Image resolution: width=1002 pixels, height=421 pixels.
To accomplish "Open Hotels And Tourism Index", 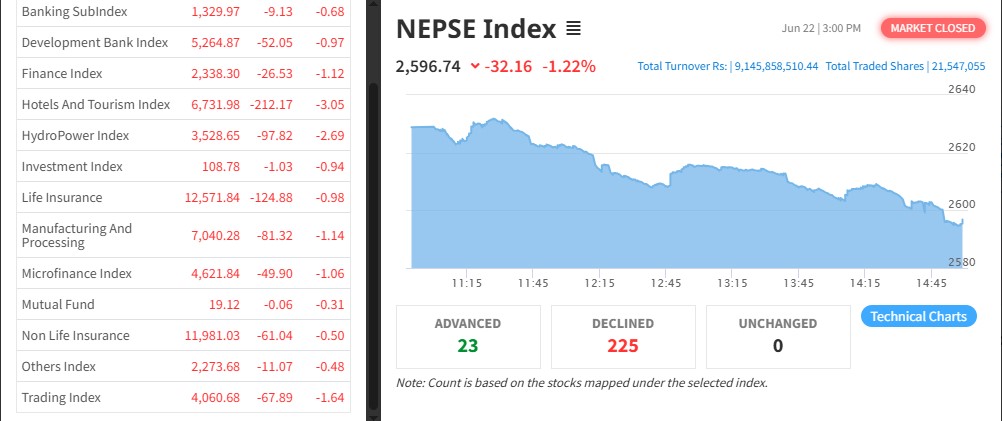I will pos(96,104).
